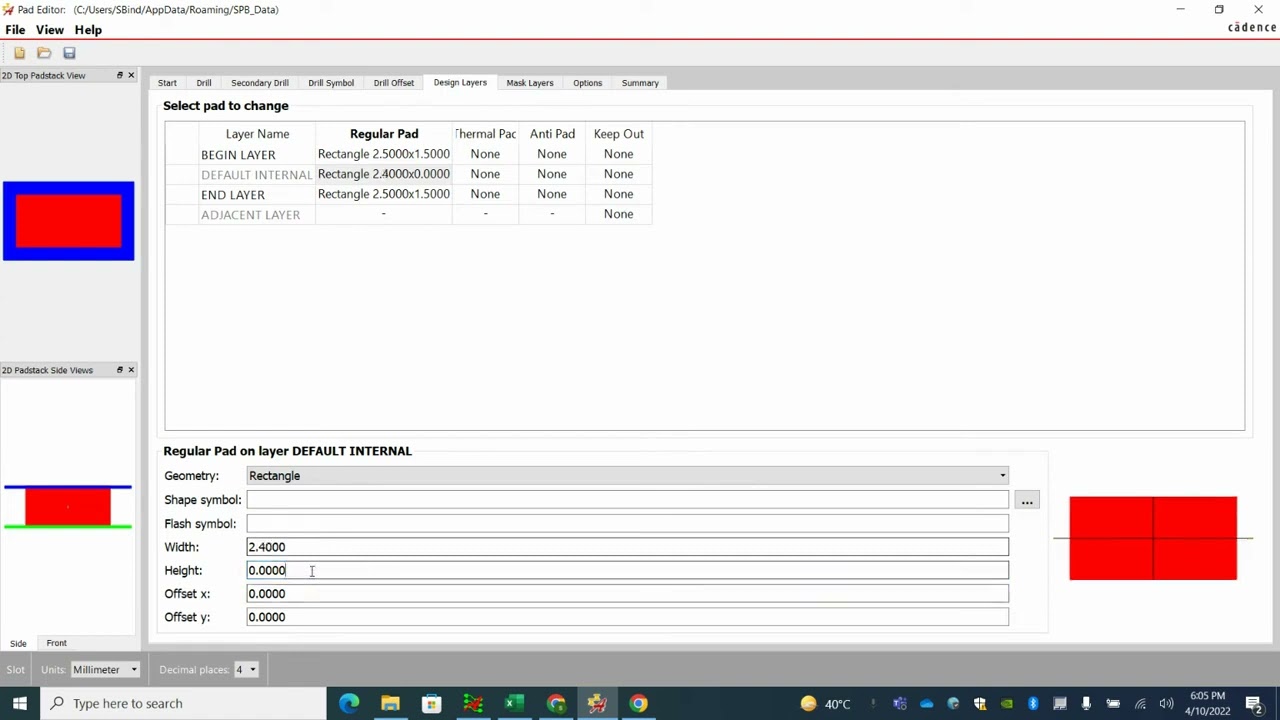Click the Keep Out column header

pos(618,134)
